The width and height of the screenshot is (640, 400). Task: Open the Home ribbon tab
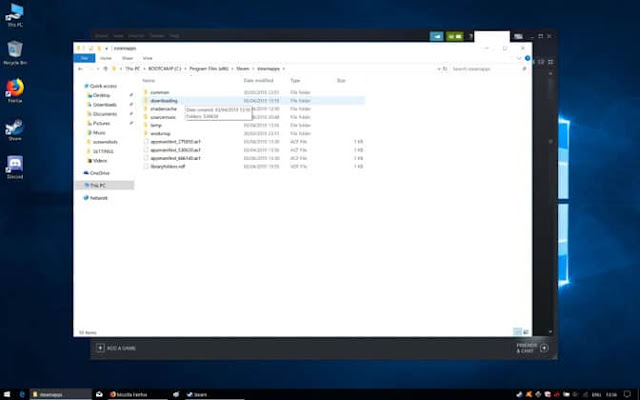106,58
